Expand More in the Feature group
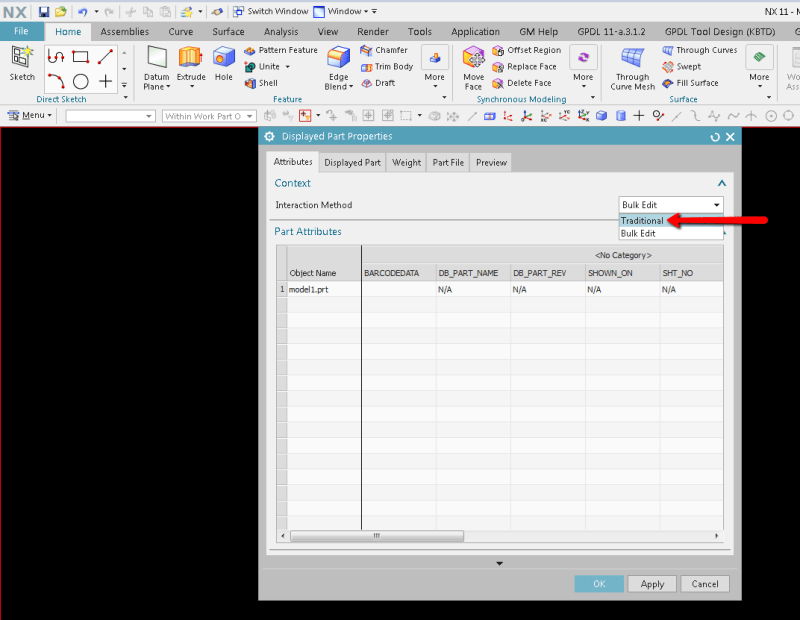The height and width of the screenshot is (620, 800). [x=435, y=65]
